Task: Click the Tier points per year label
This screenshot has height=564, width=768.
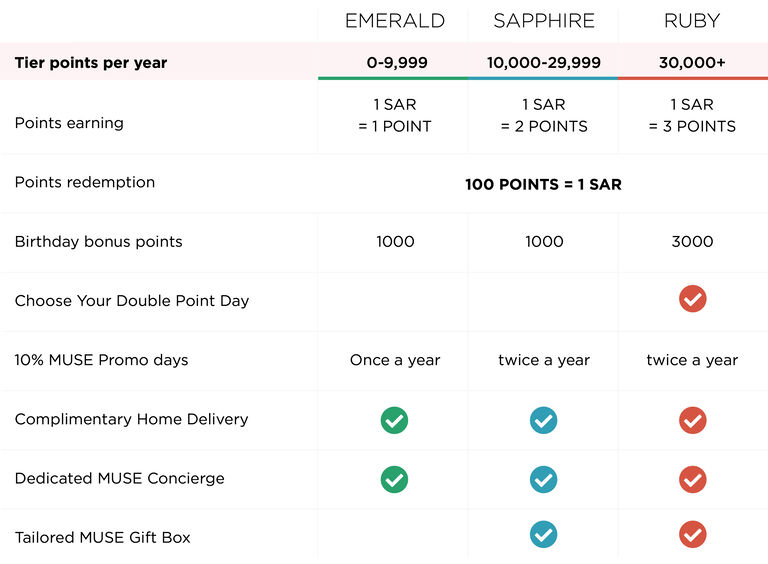Action: [x=91, y=63]
